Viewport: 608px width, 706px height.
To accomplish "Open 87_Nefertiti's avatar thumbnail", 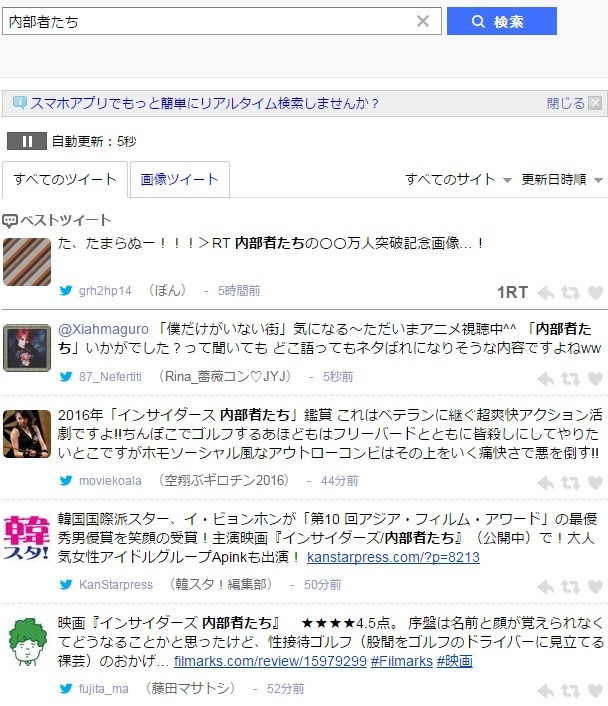I will click(x=27, y=348).
